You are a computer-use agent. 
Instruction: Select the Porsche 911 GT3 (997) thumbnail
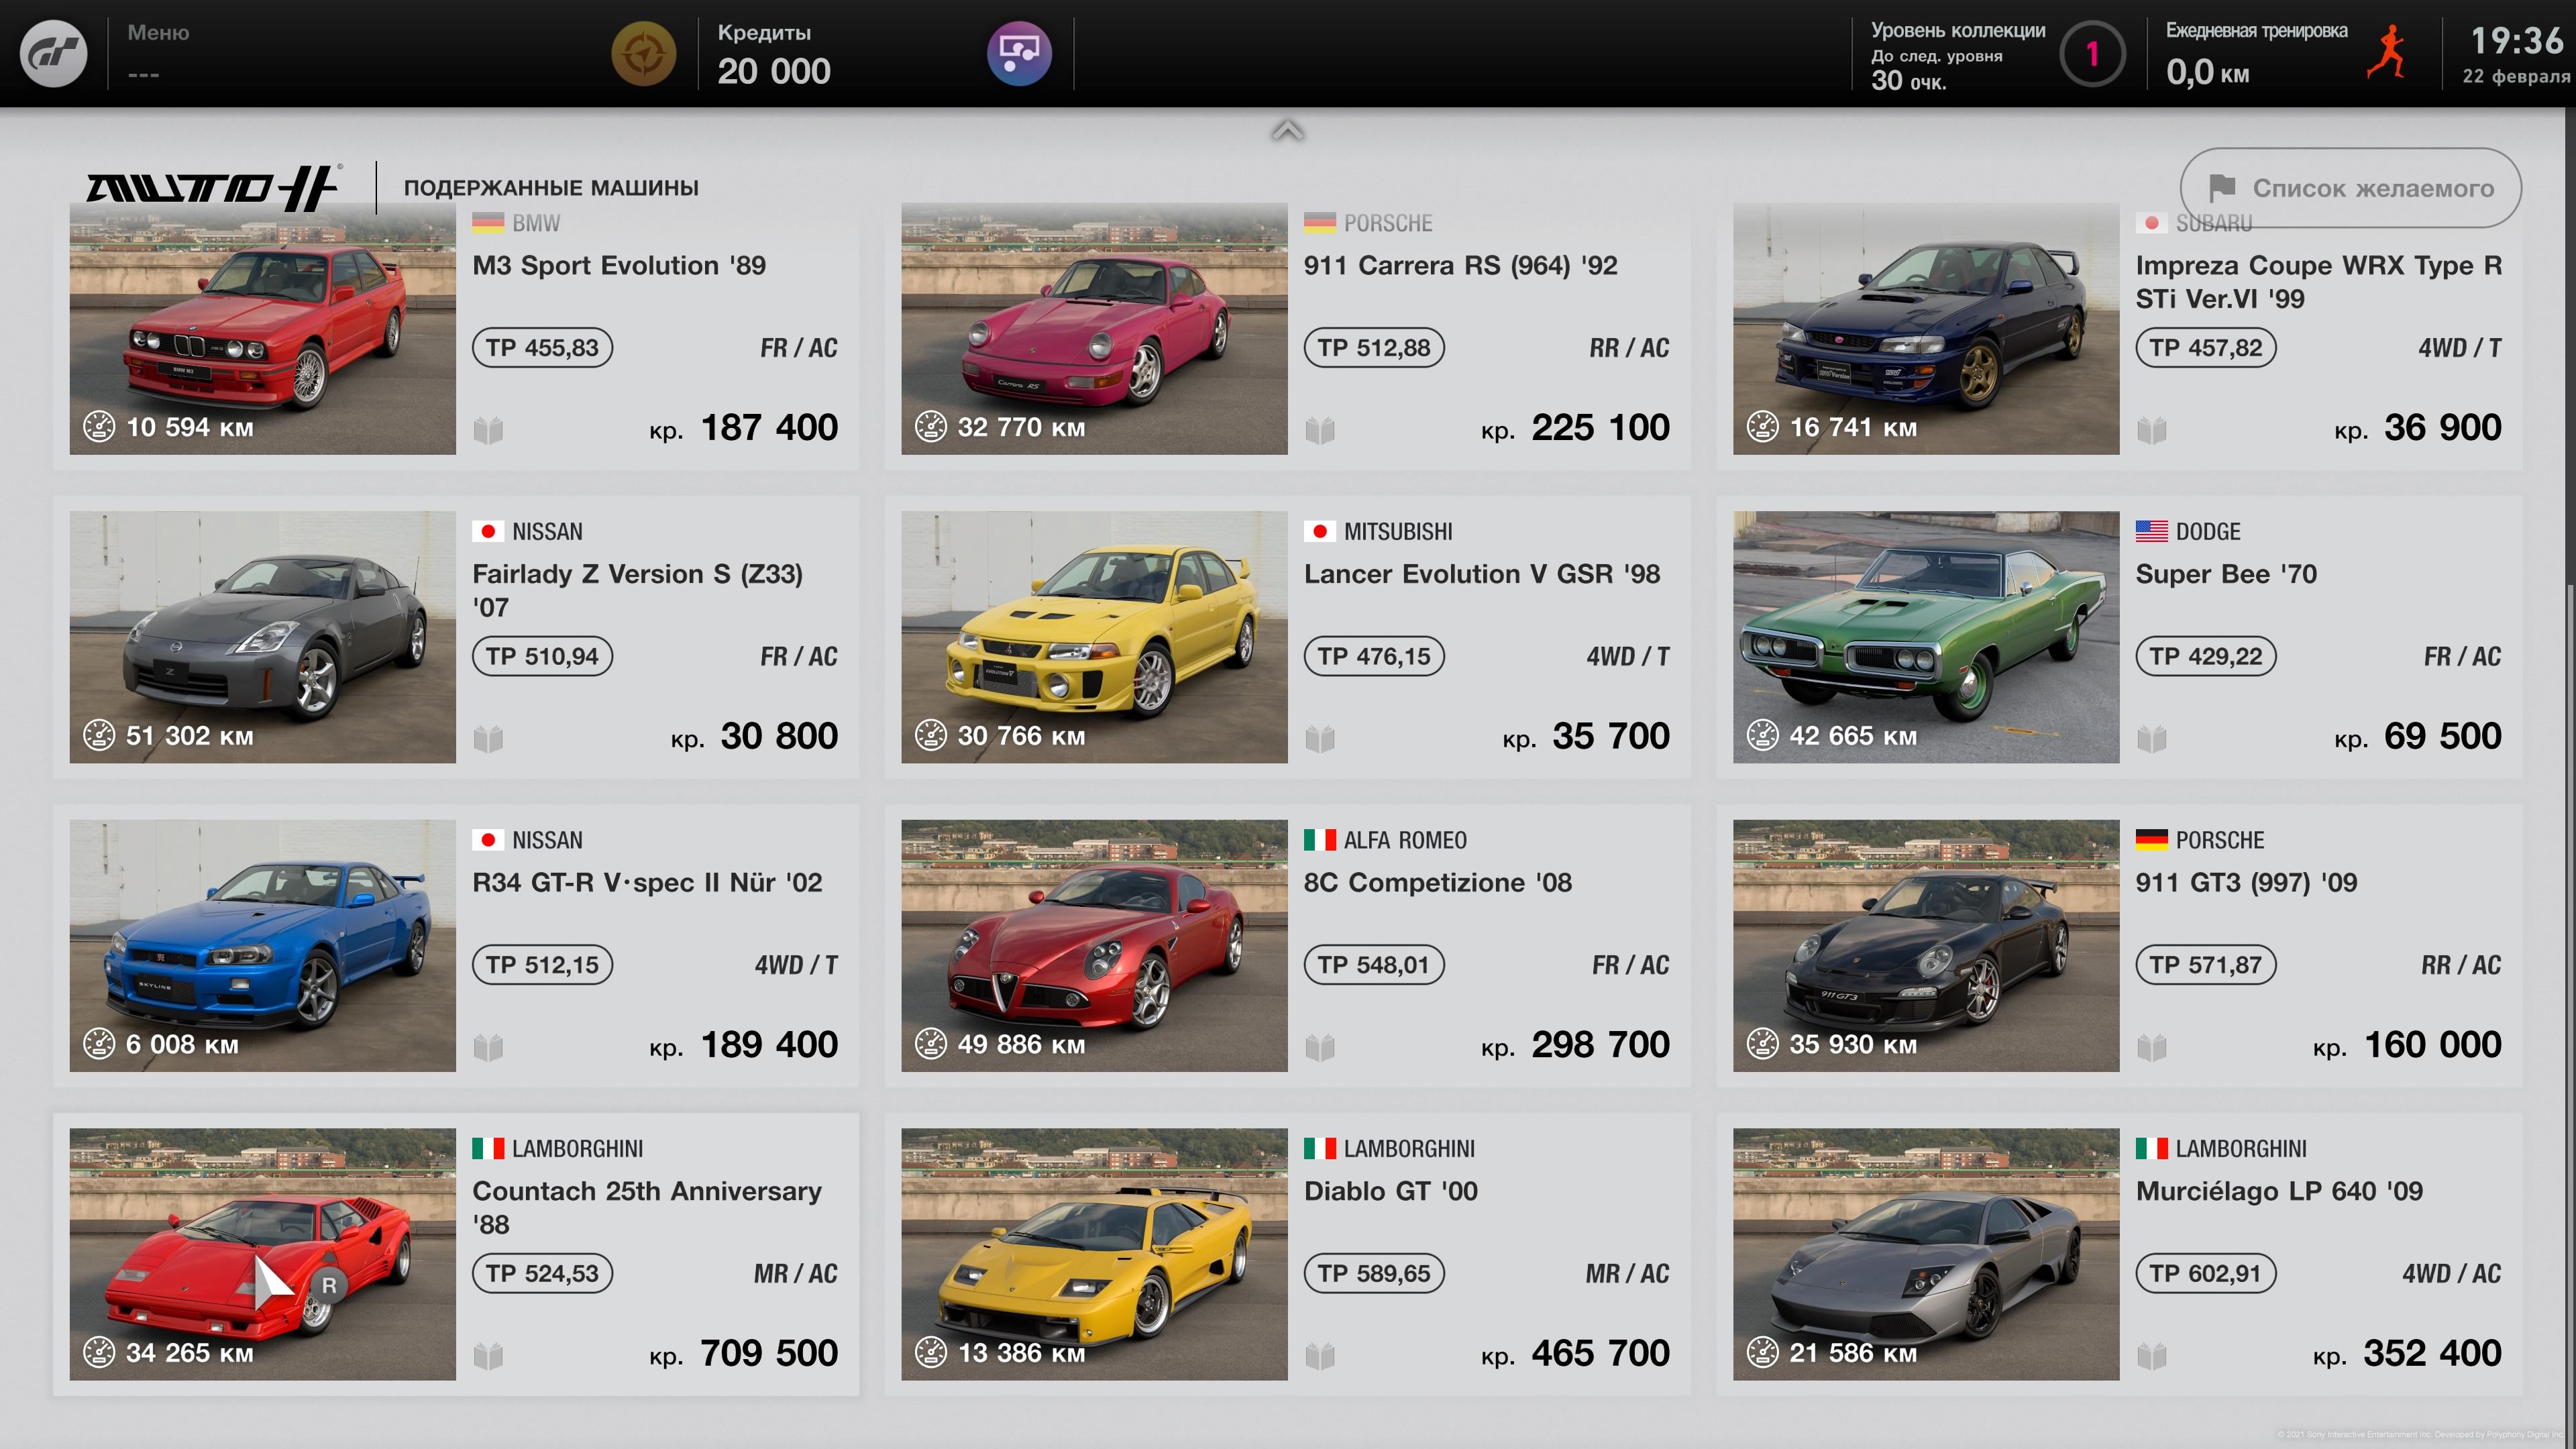[1926, 946]
